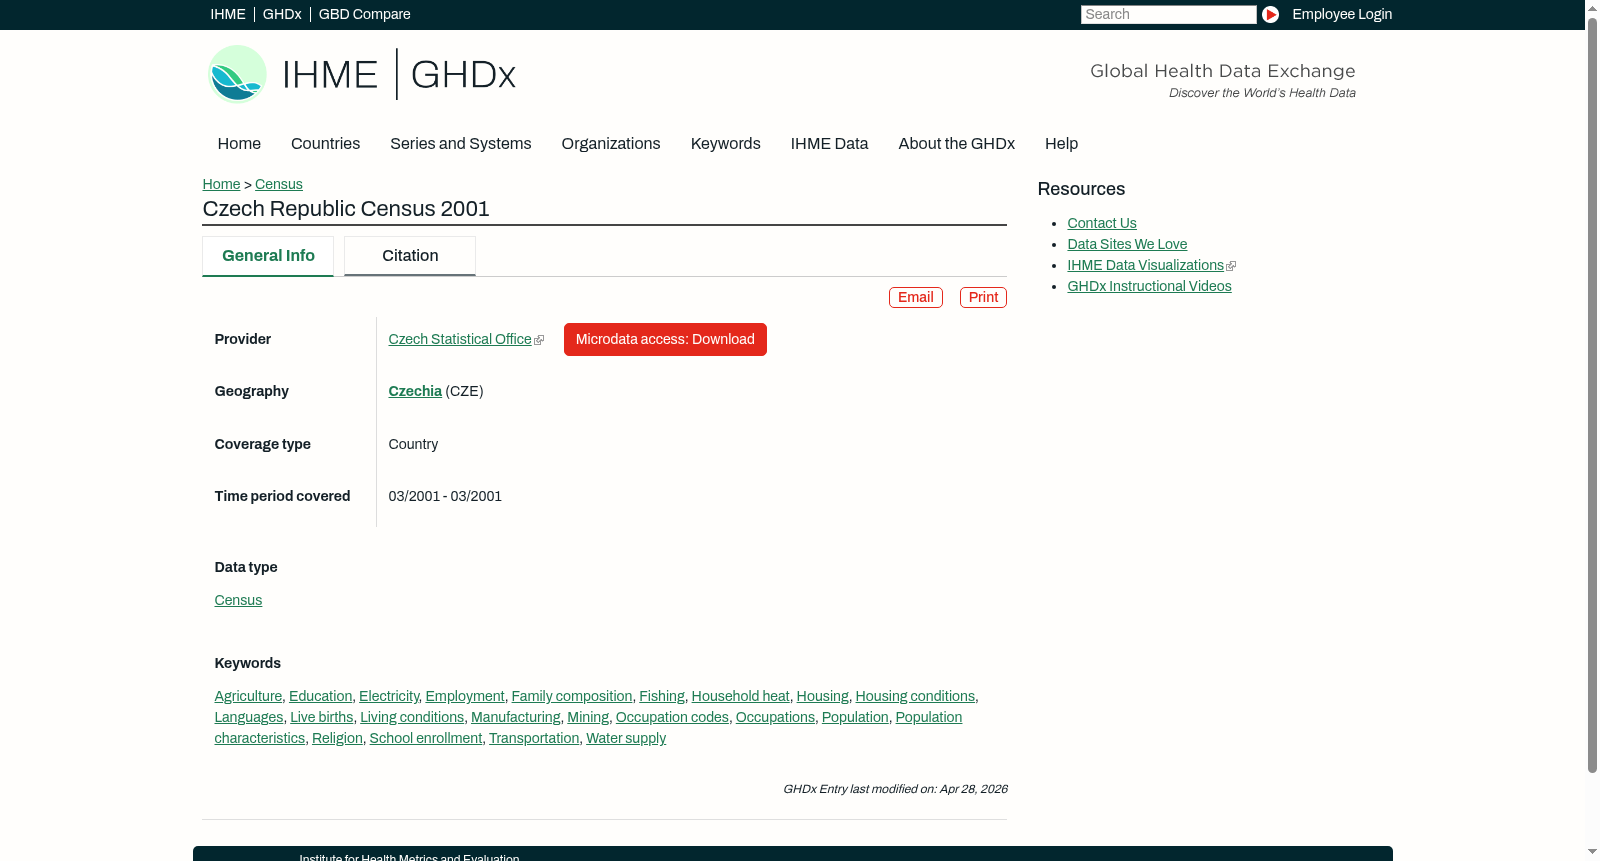The image size is (1600, 861).
Task: Open the Live births keyword
Action: (322, 718)
